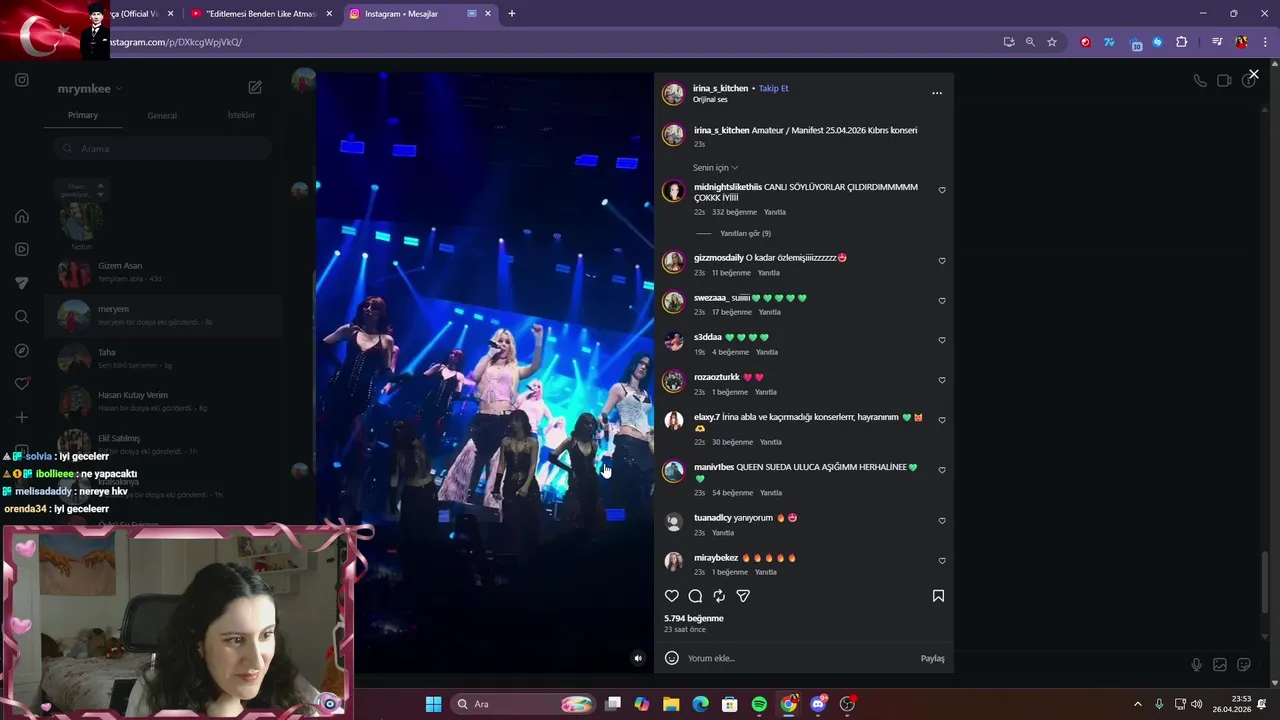Click Paylaş to post the comment
This screenshot has width=1280, height=720.
point(932,658)
